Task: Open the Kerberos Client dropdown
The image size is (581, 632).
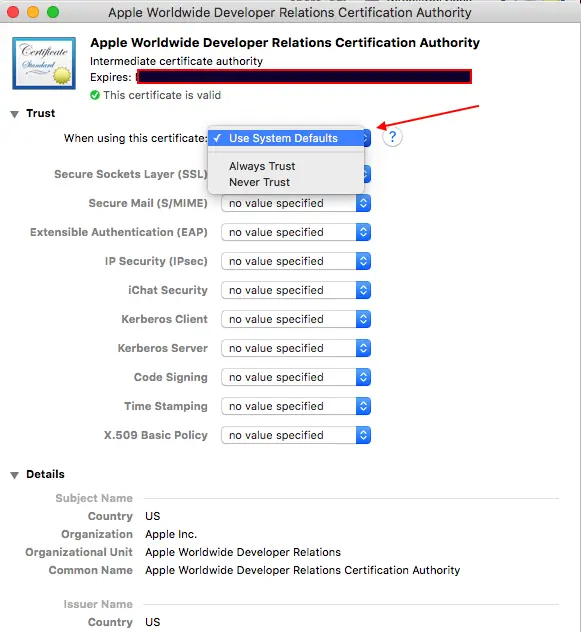Action: (296, 319)
